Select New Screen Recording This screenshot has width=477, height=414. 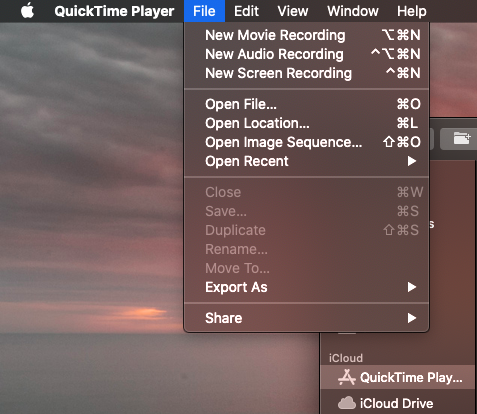pyautogui.click(x=306, y=73)
